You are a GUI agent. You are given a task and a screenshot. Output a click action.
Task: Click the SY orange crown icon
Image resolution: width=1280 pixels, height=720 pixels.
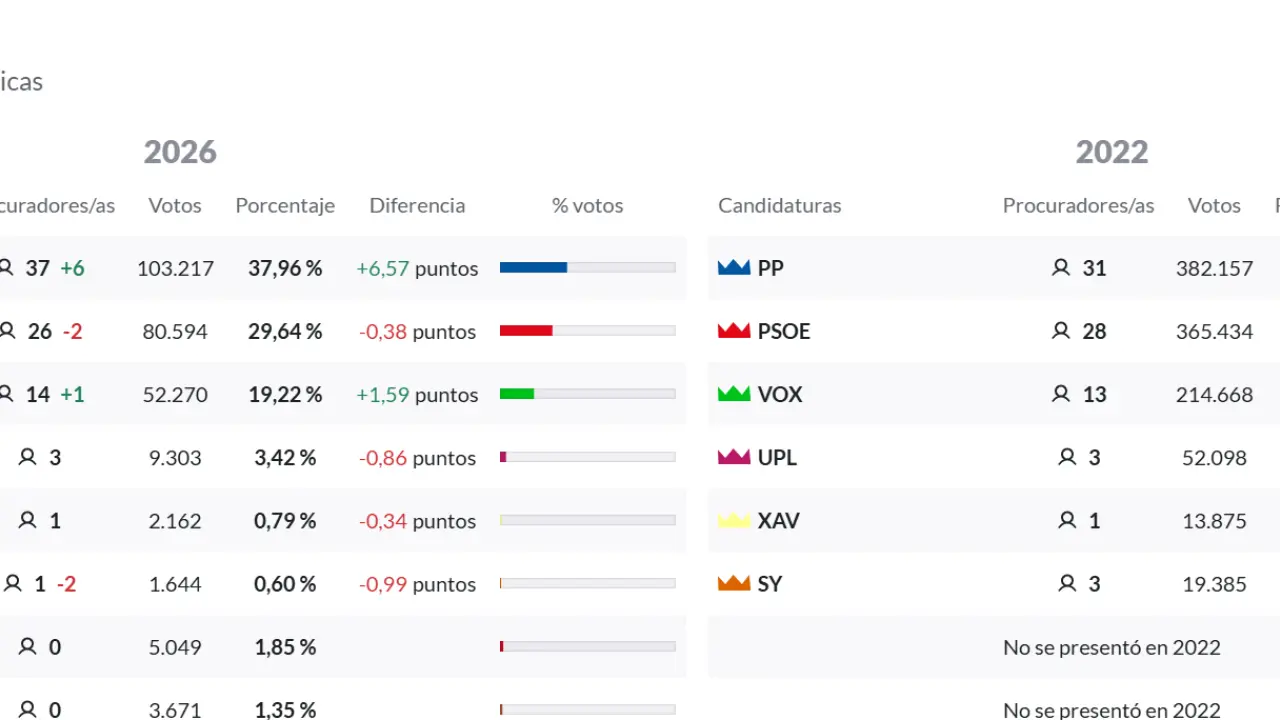pyautogui.click(x=734, y=583)
